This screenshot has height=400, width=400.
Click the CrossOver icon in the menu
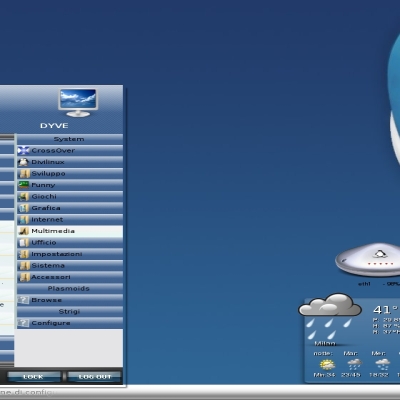[x=23, y=151]
